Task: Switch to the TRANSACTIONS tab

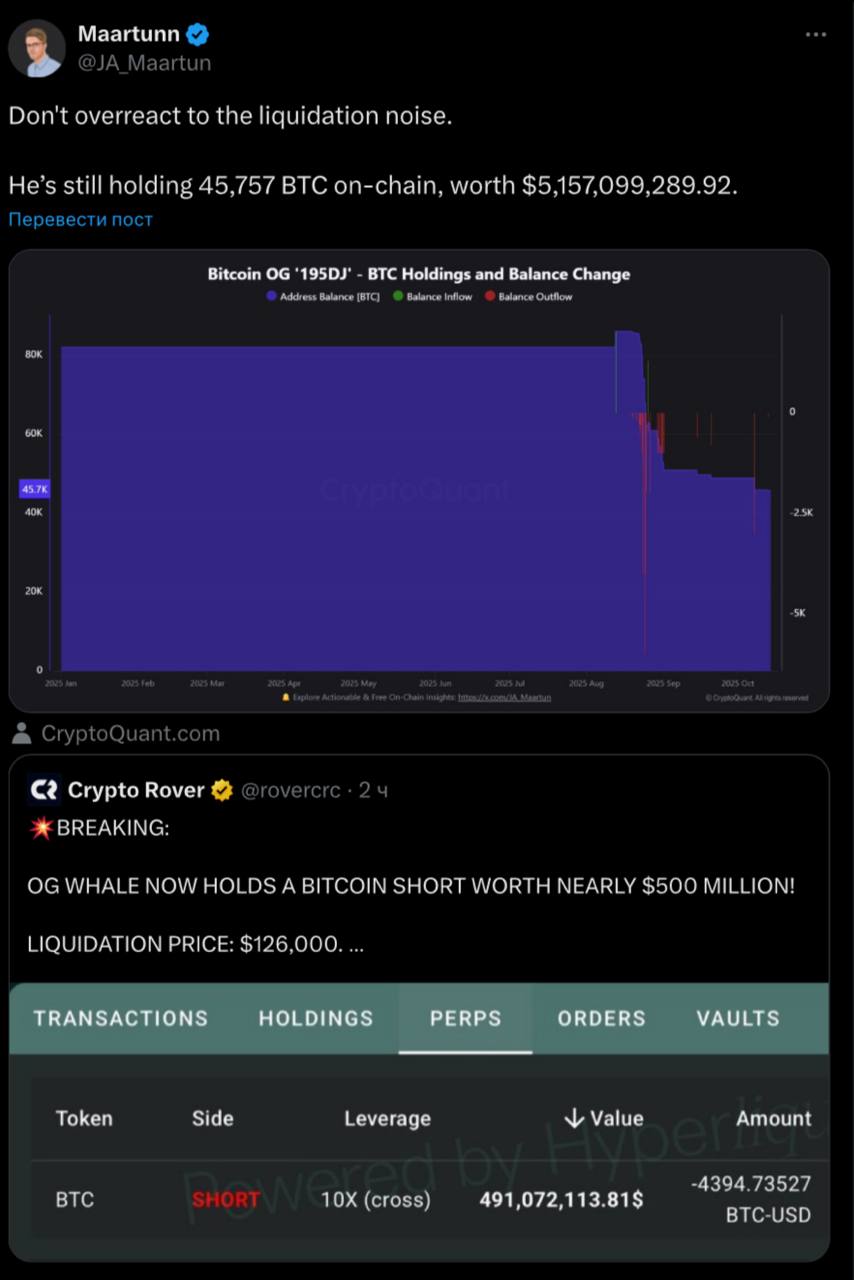Action: coord(120,1018)
